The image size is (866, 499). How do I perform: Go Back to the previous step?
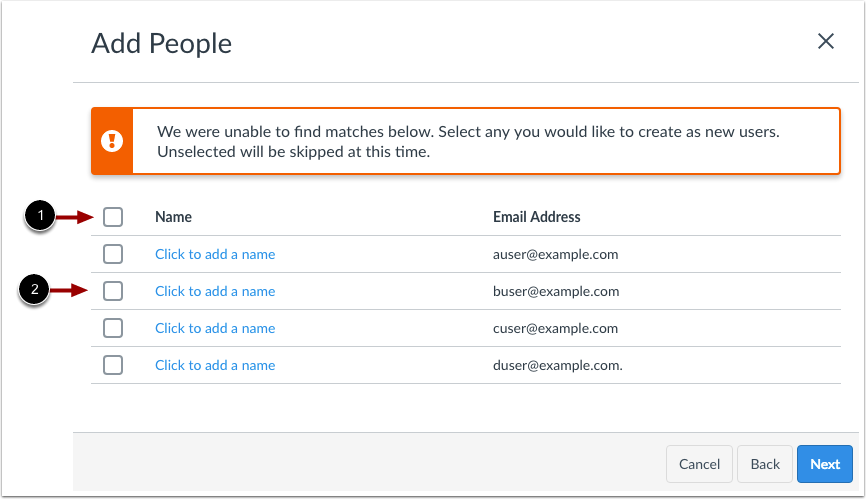pyautogui.click(x=765, y=464)
